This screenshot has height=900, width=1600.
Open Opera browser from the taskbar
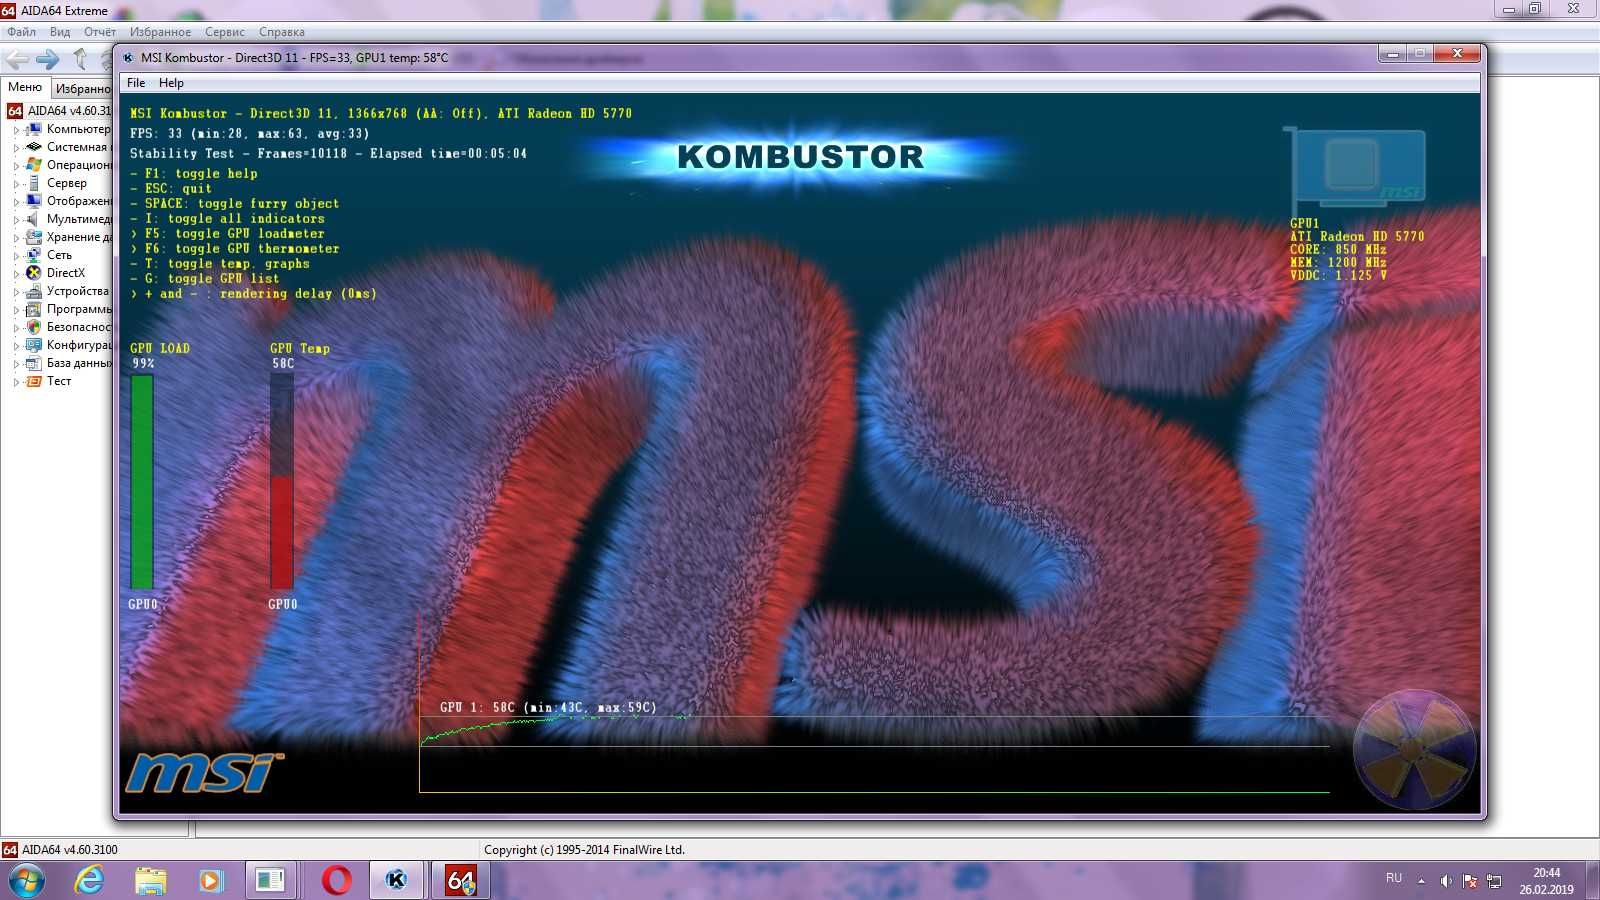coord(337,880)
